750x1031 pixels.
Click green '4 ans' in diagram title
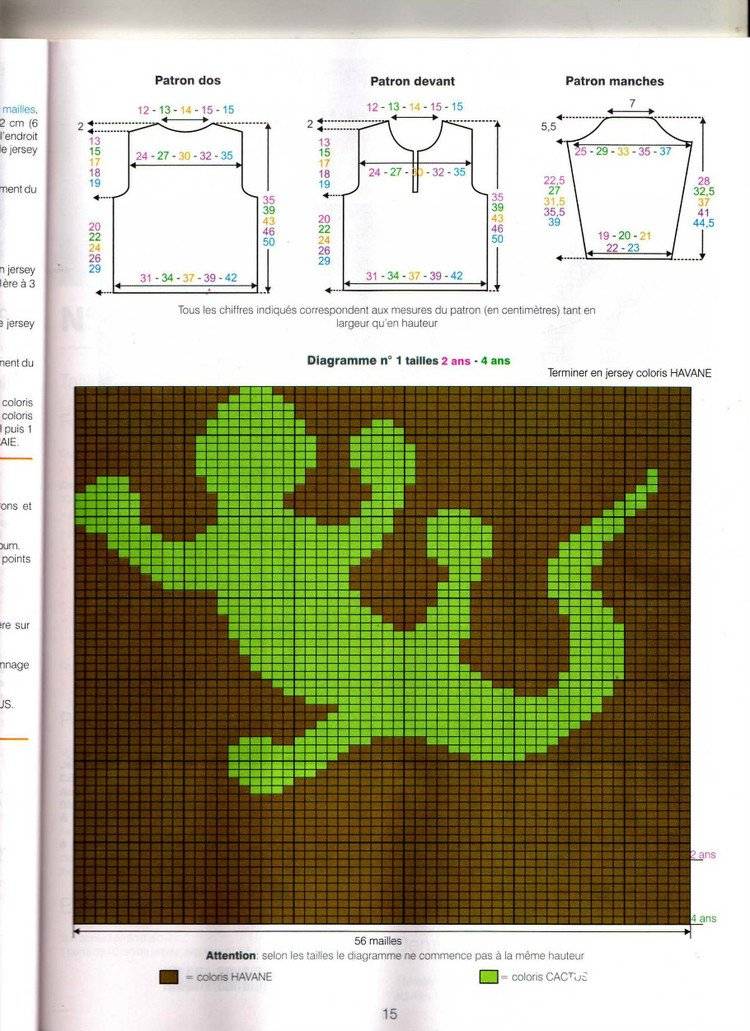[496, 360]
